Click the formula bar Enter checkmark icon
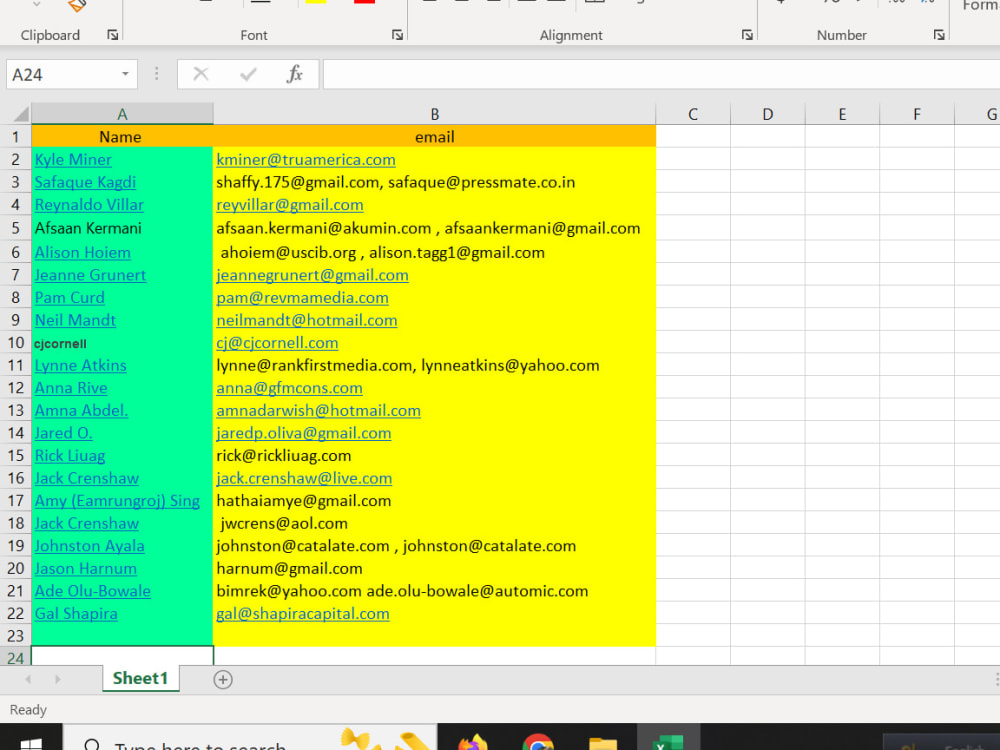Image resolution: width=1000 pixels, height=750 pixels. point(248,75)
